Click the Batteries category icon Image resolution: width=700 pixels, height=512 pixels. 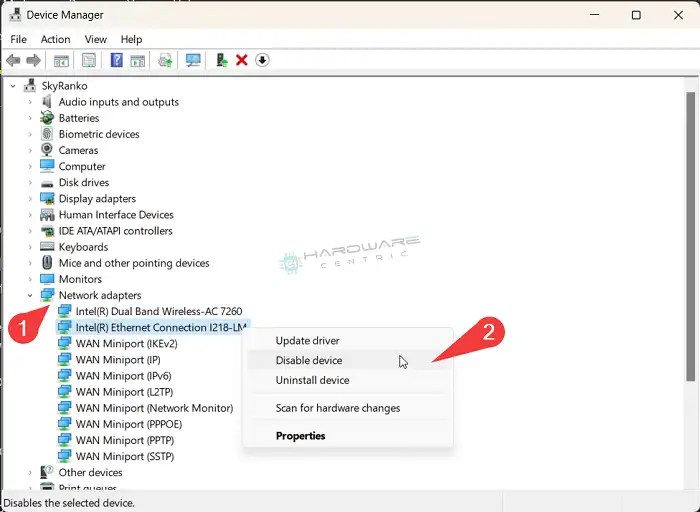pyautogui.click(x=47, y=118)
